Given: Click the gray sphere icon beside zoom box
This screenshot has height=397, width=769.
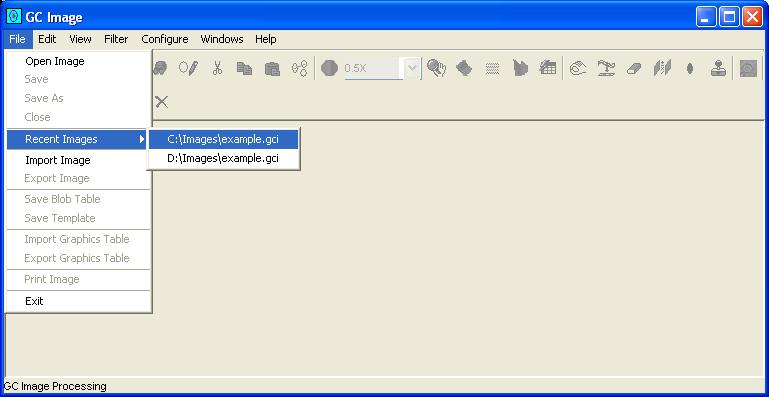Looking at the screenshot, I should tap(329, 68).
